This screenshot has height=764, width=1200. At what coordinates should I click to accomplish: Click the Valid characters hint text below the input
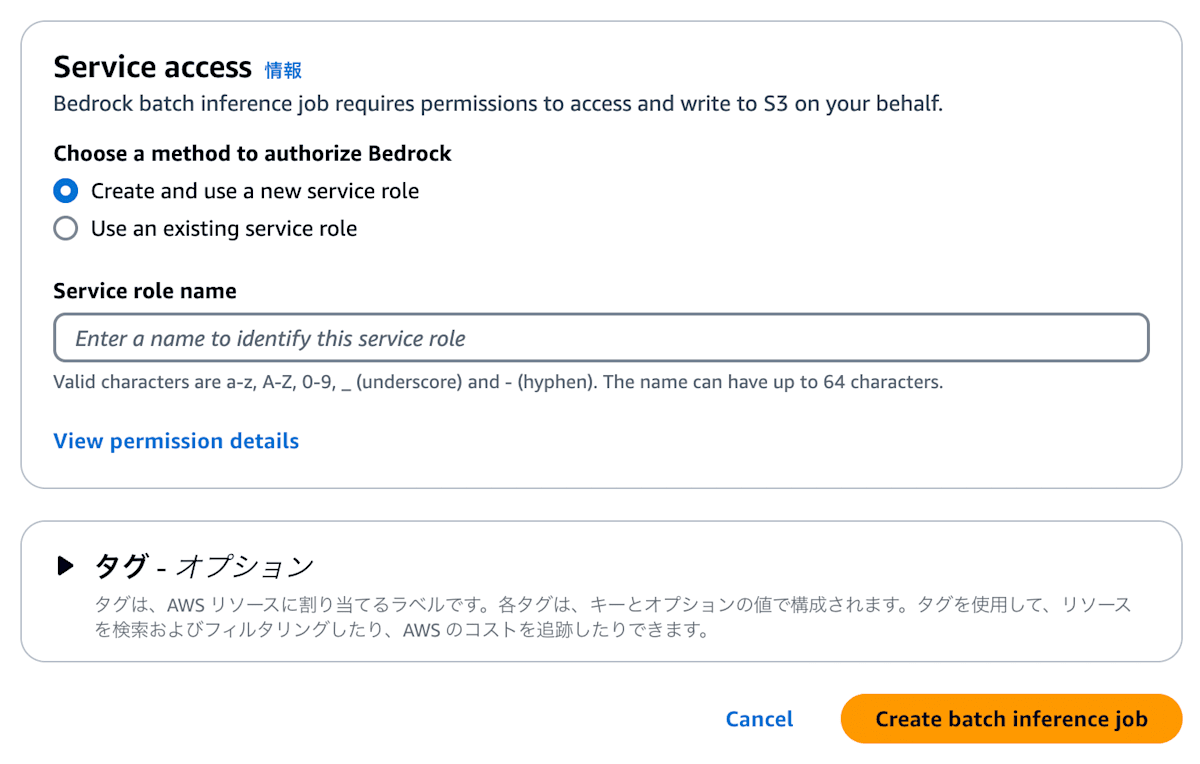click(498, 382)
